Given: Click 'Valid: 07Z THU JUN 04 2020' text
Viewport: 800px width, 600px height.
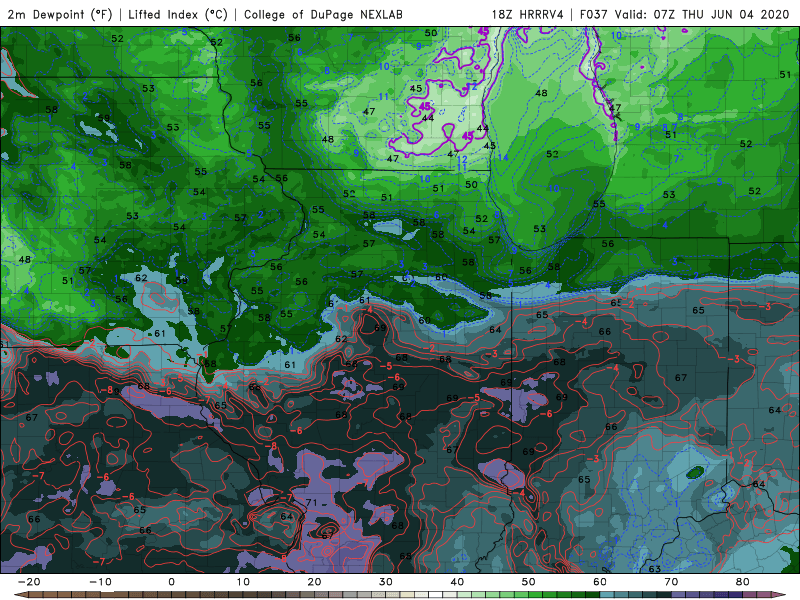Looking at the screenshot, I should [702, 14].
